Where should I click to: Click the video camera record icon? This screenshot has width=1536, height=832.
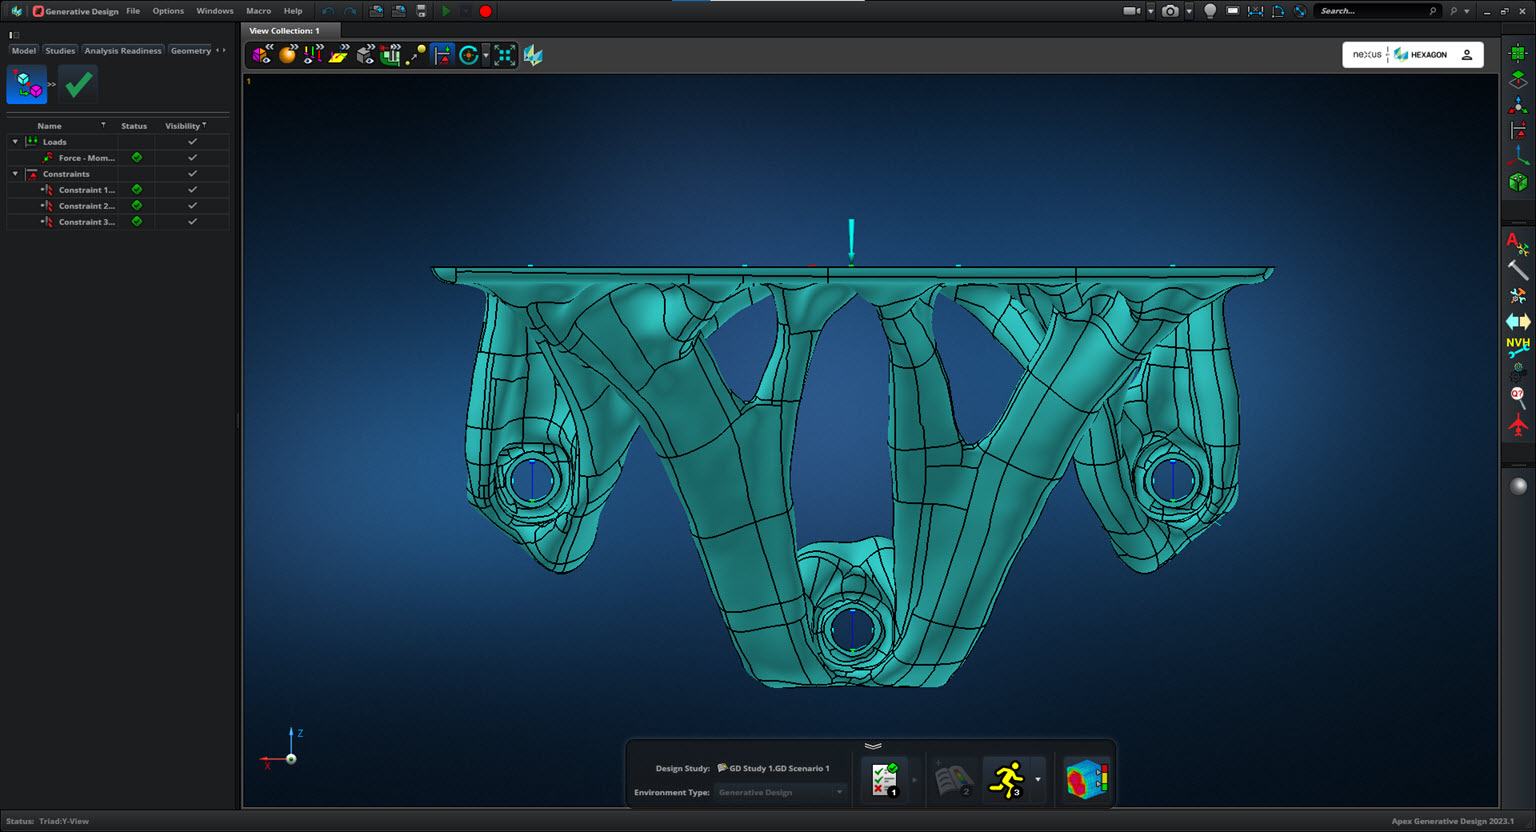[x=1131, y=11]
